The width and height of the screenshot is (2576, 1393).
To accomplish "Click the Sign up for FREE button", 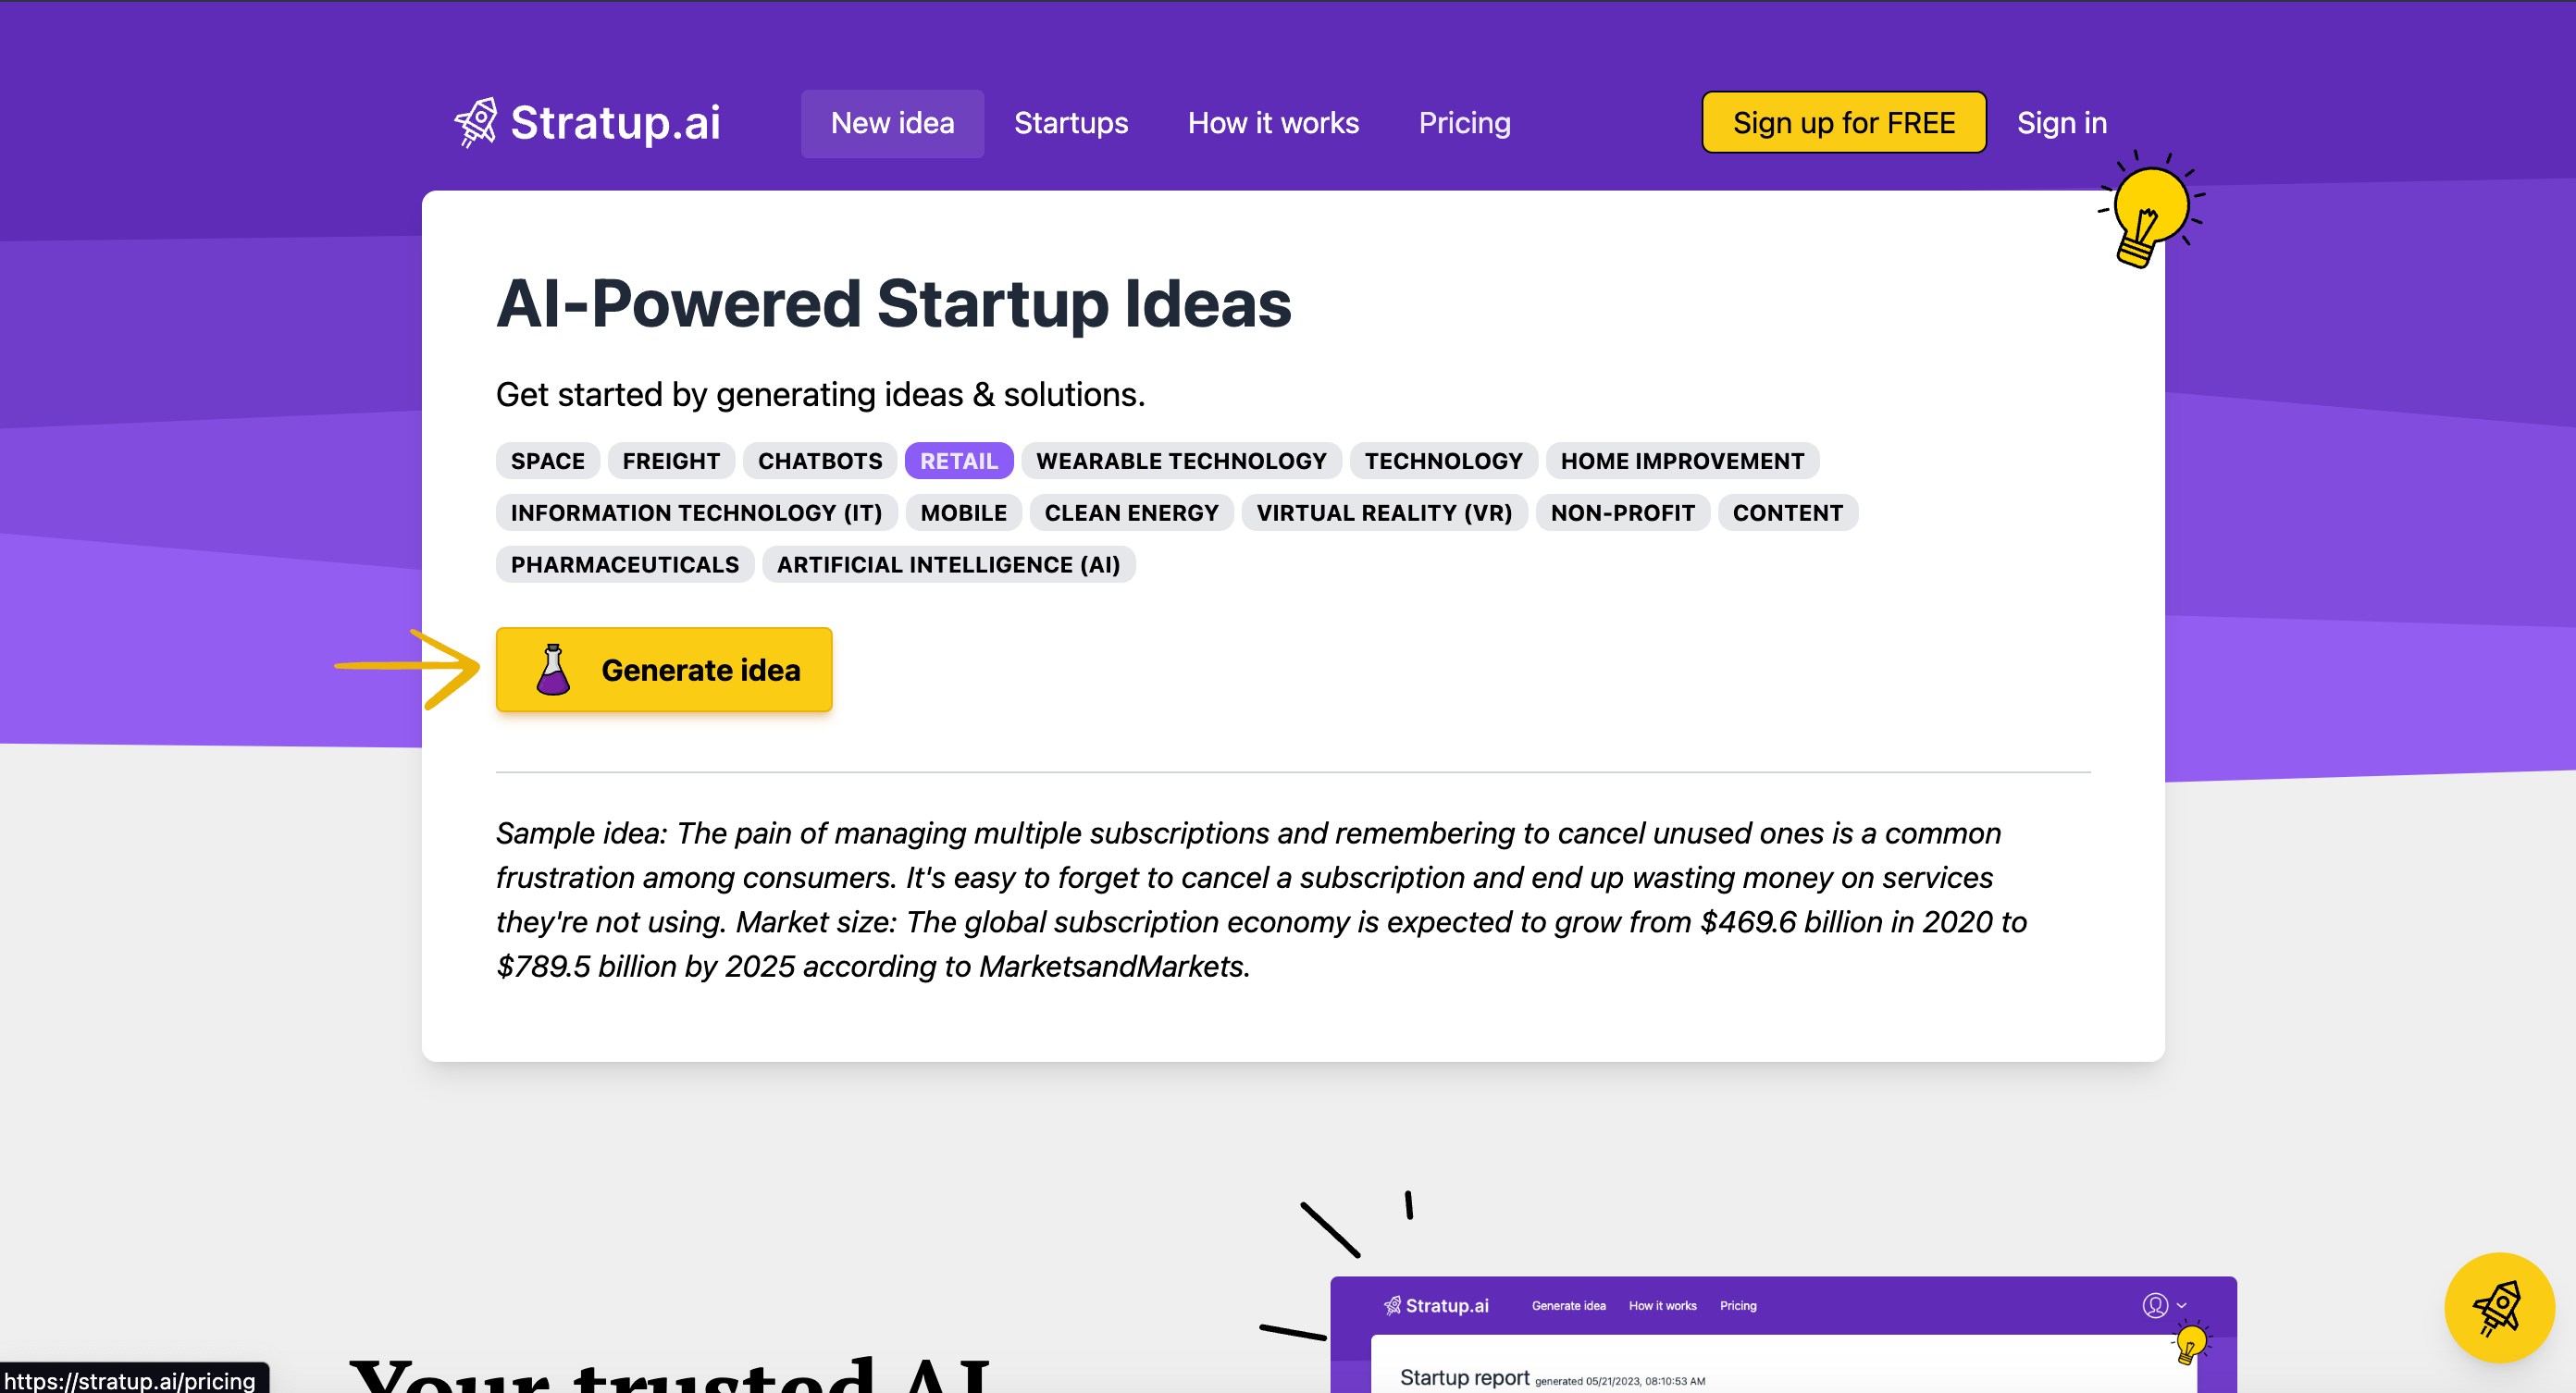I will coord(1843,122).
